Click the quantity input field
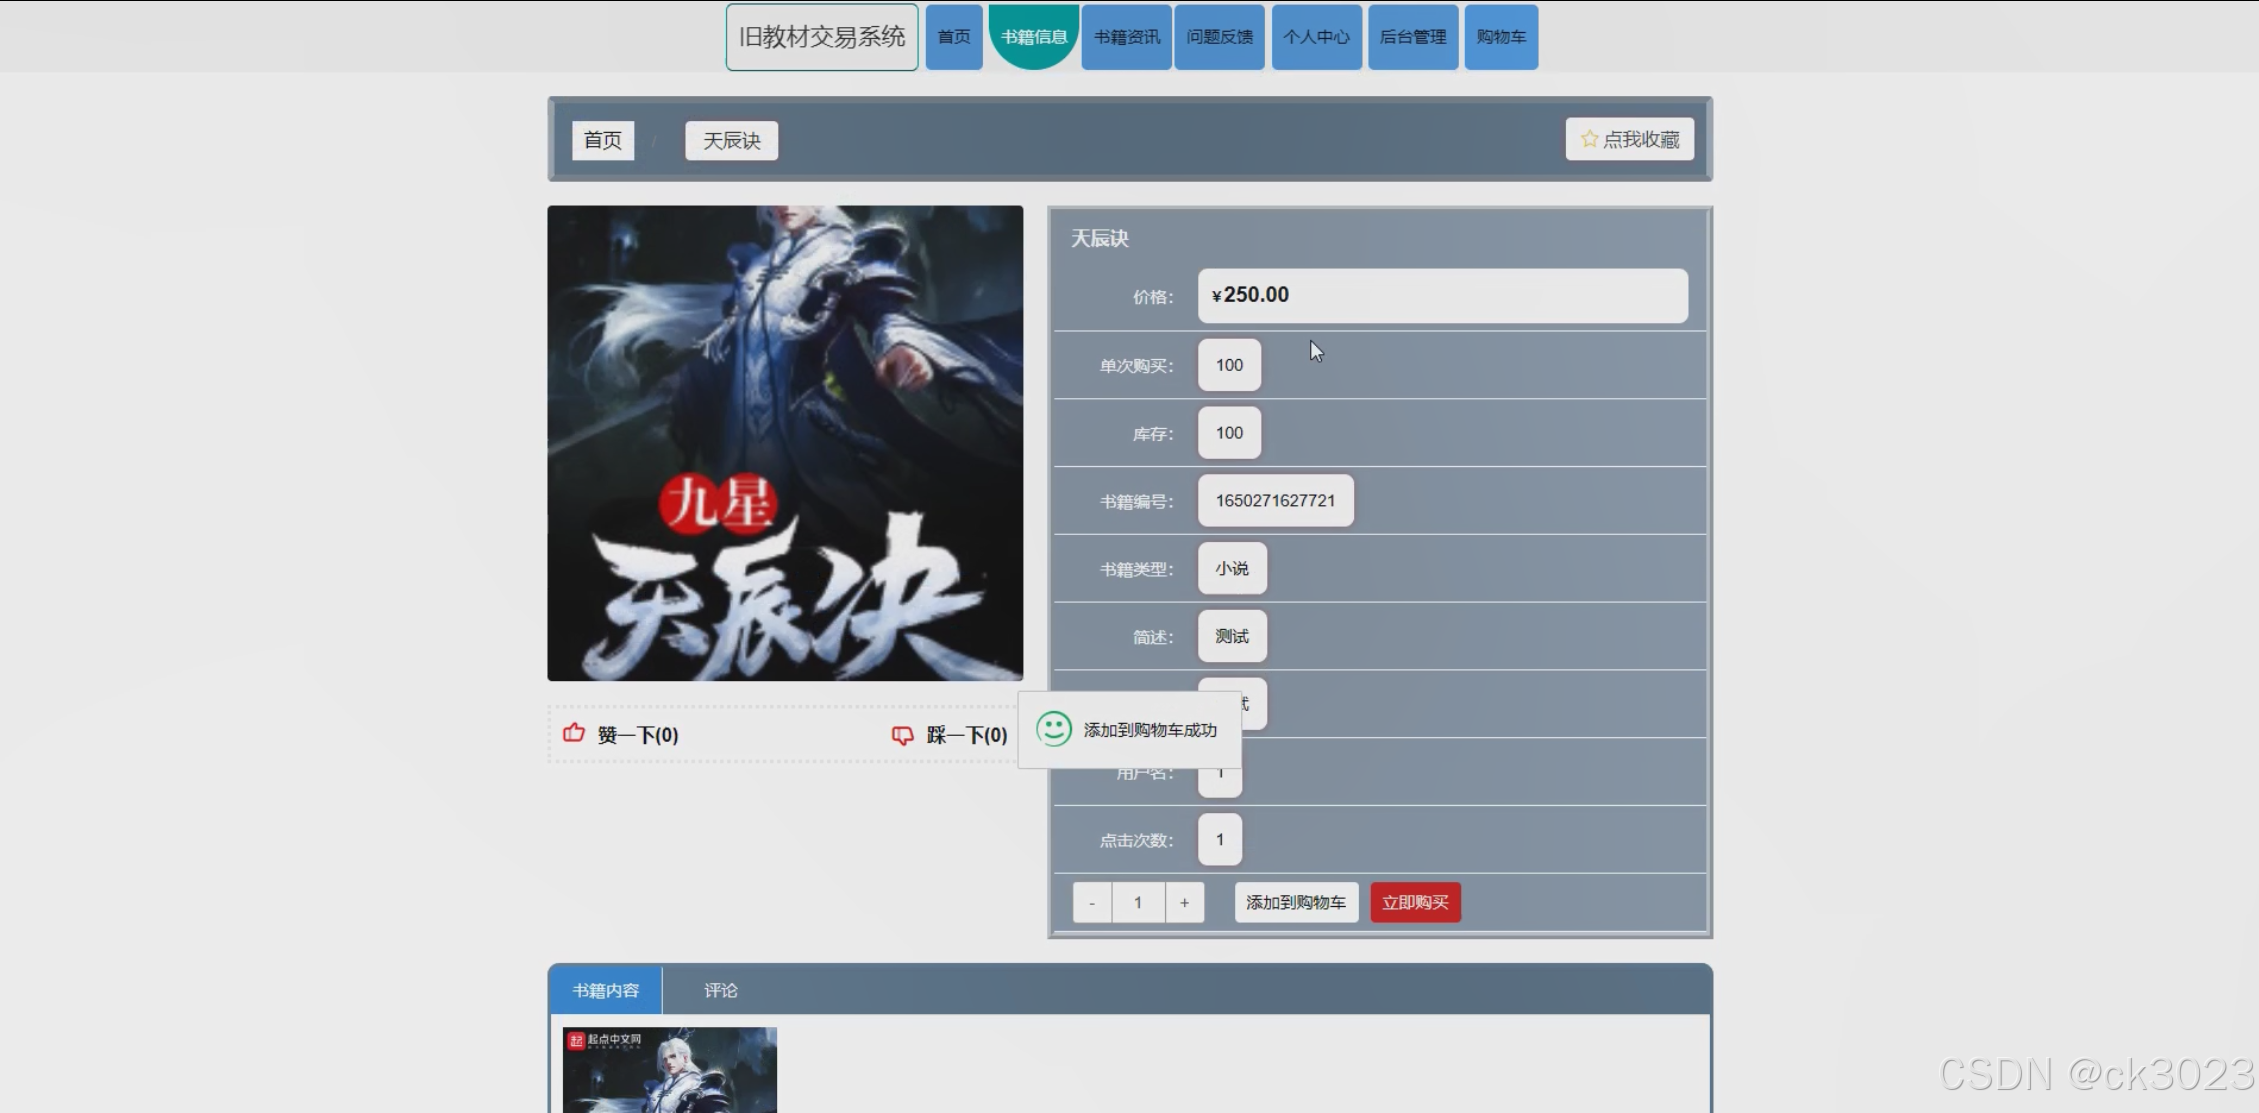 click(1138, 903)
